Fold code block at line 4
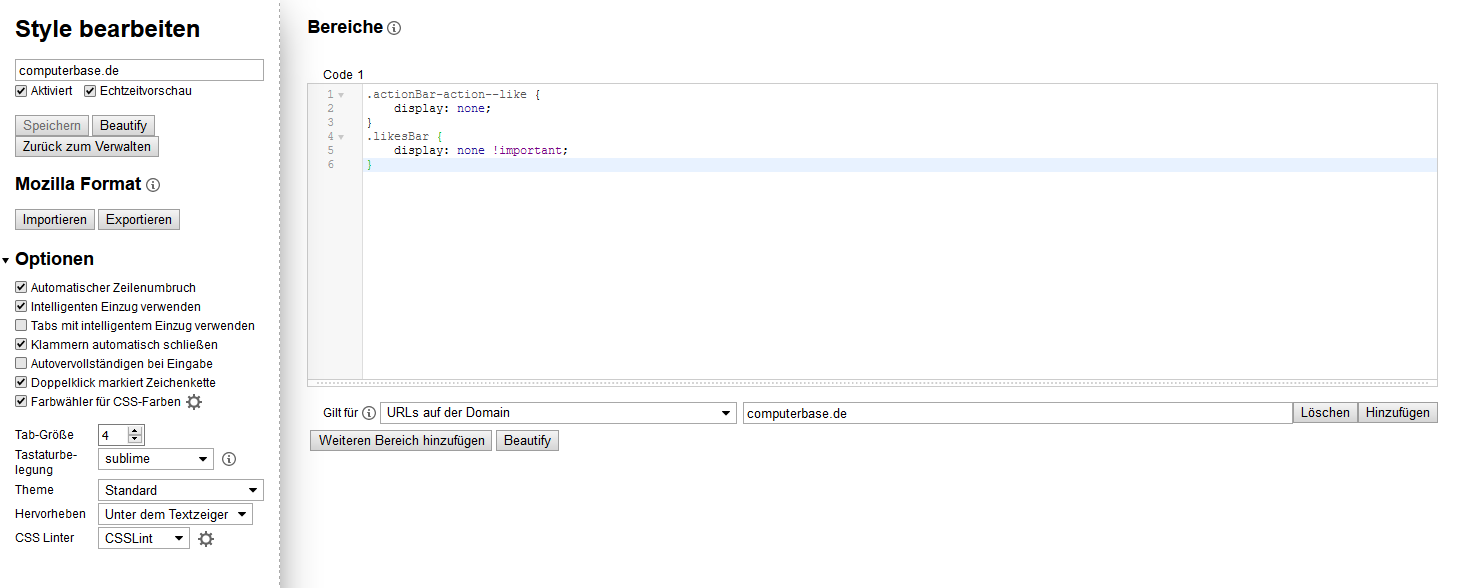The height and width of the screenshot is (588, 1465). (341, 137)
